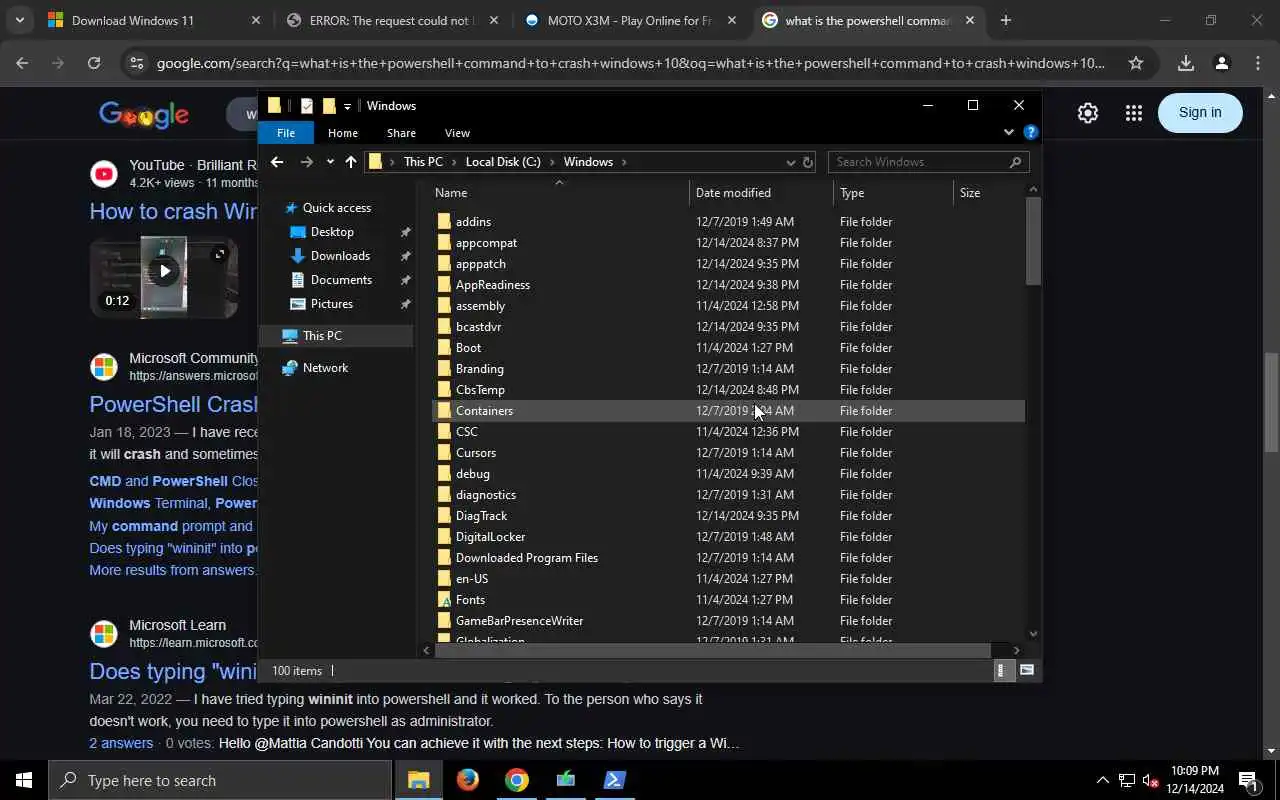Open Google quick settings gear

tap(1088, 113)
